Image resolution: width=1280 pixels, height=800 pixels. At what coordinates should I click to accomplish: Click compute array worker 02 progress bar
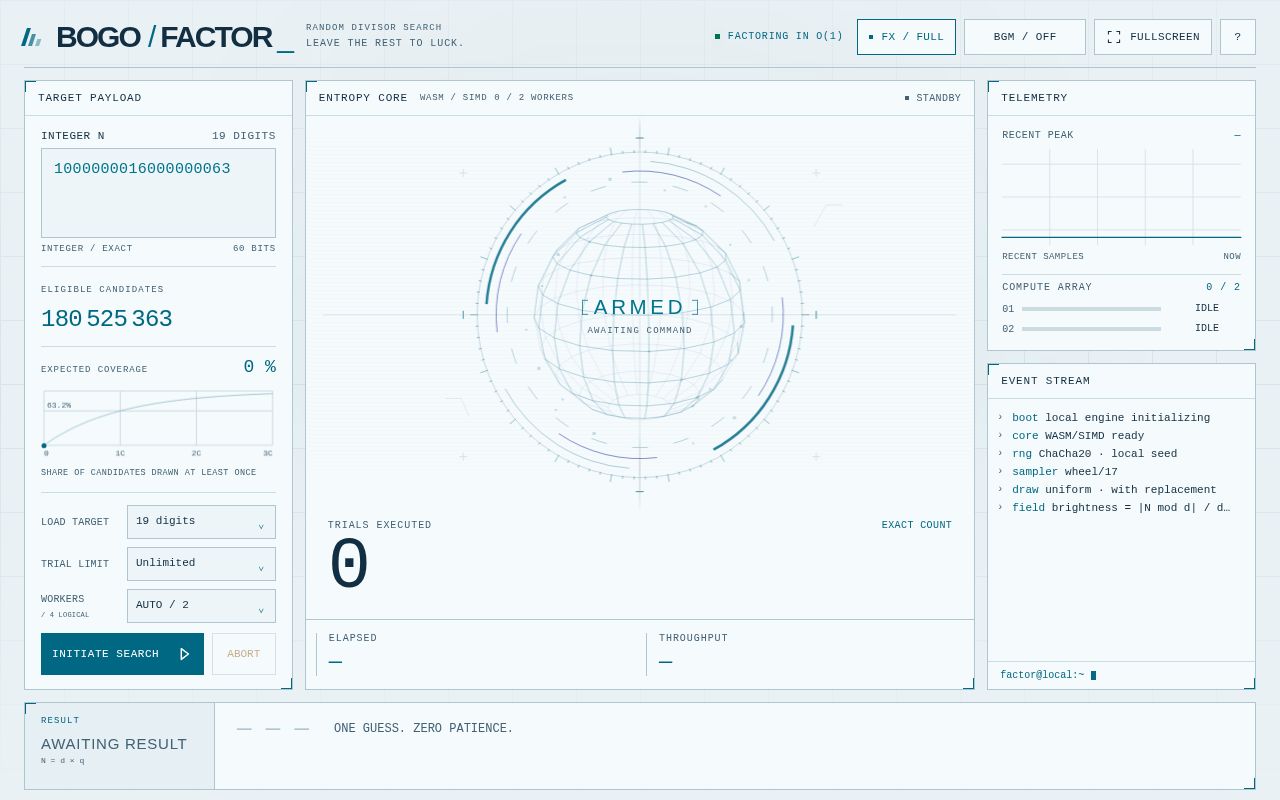click(x=1091, y=329)
